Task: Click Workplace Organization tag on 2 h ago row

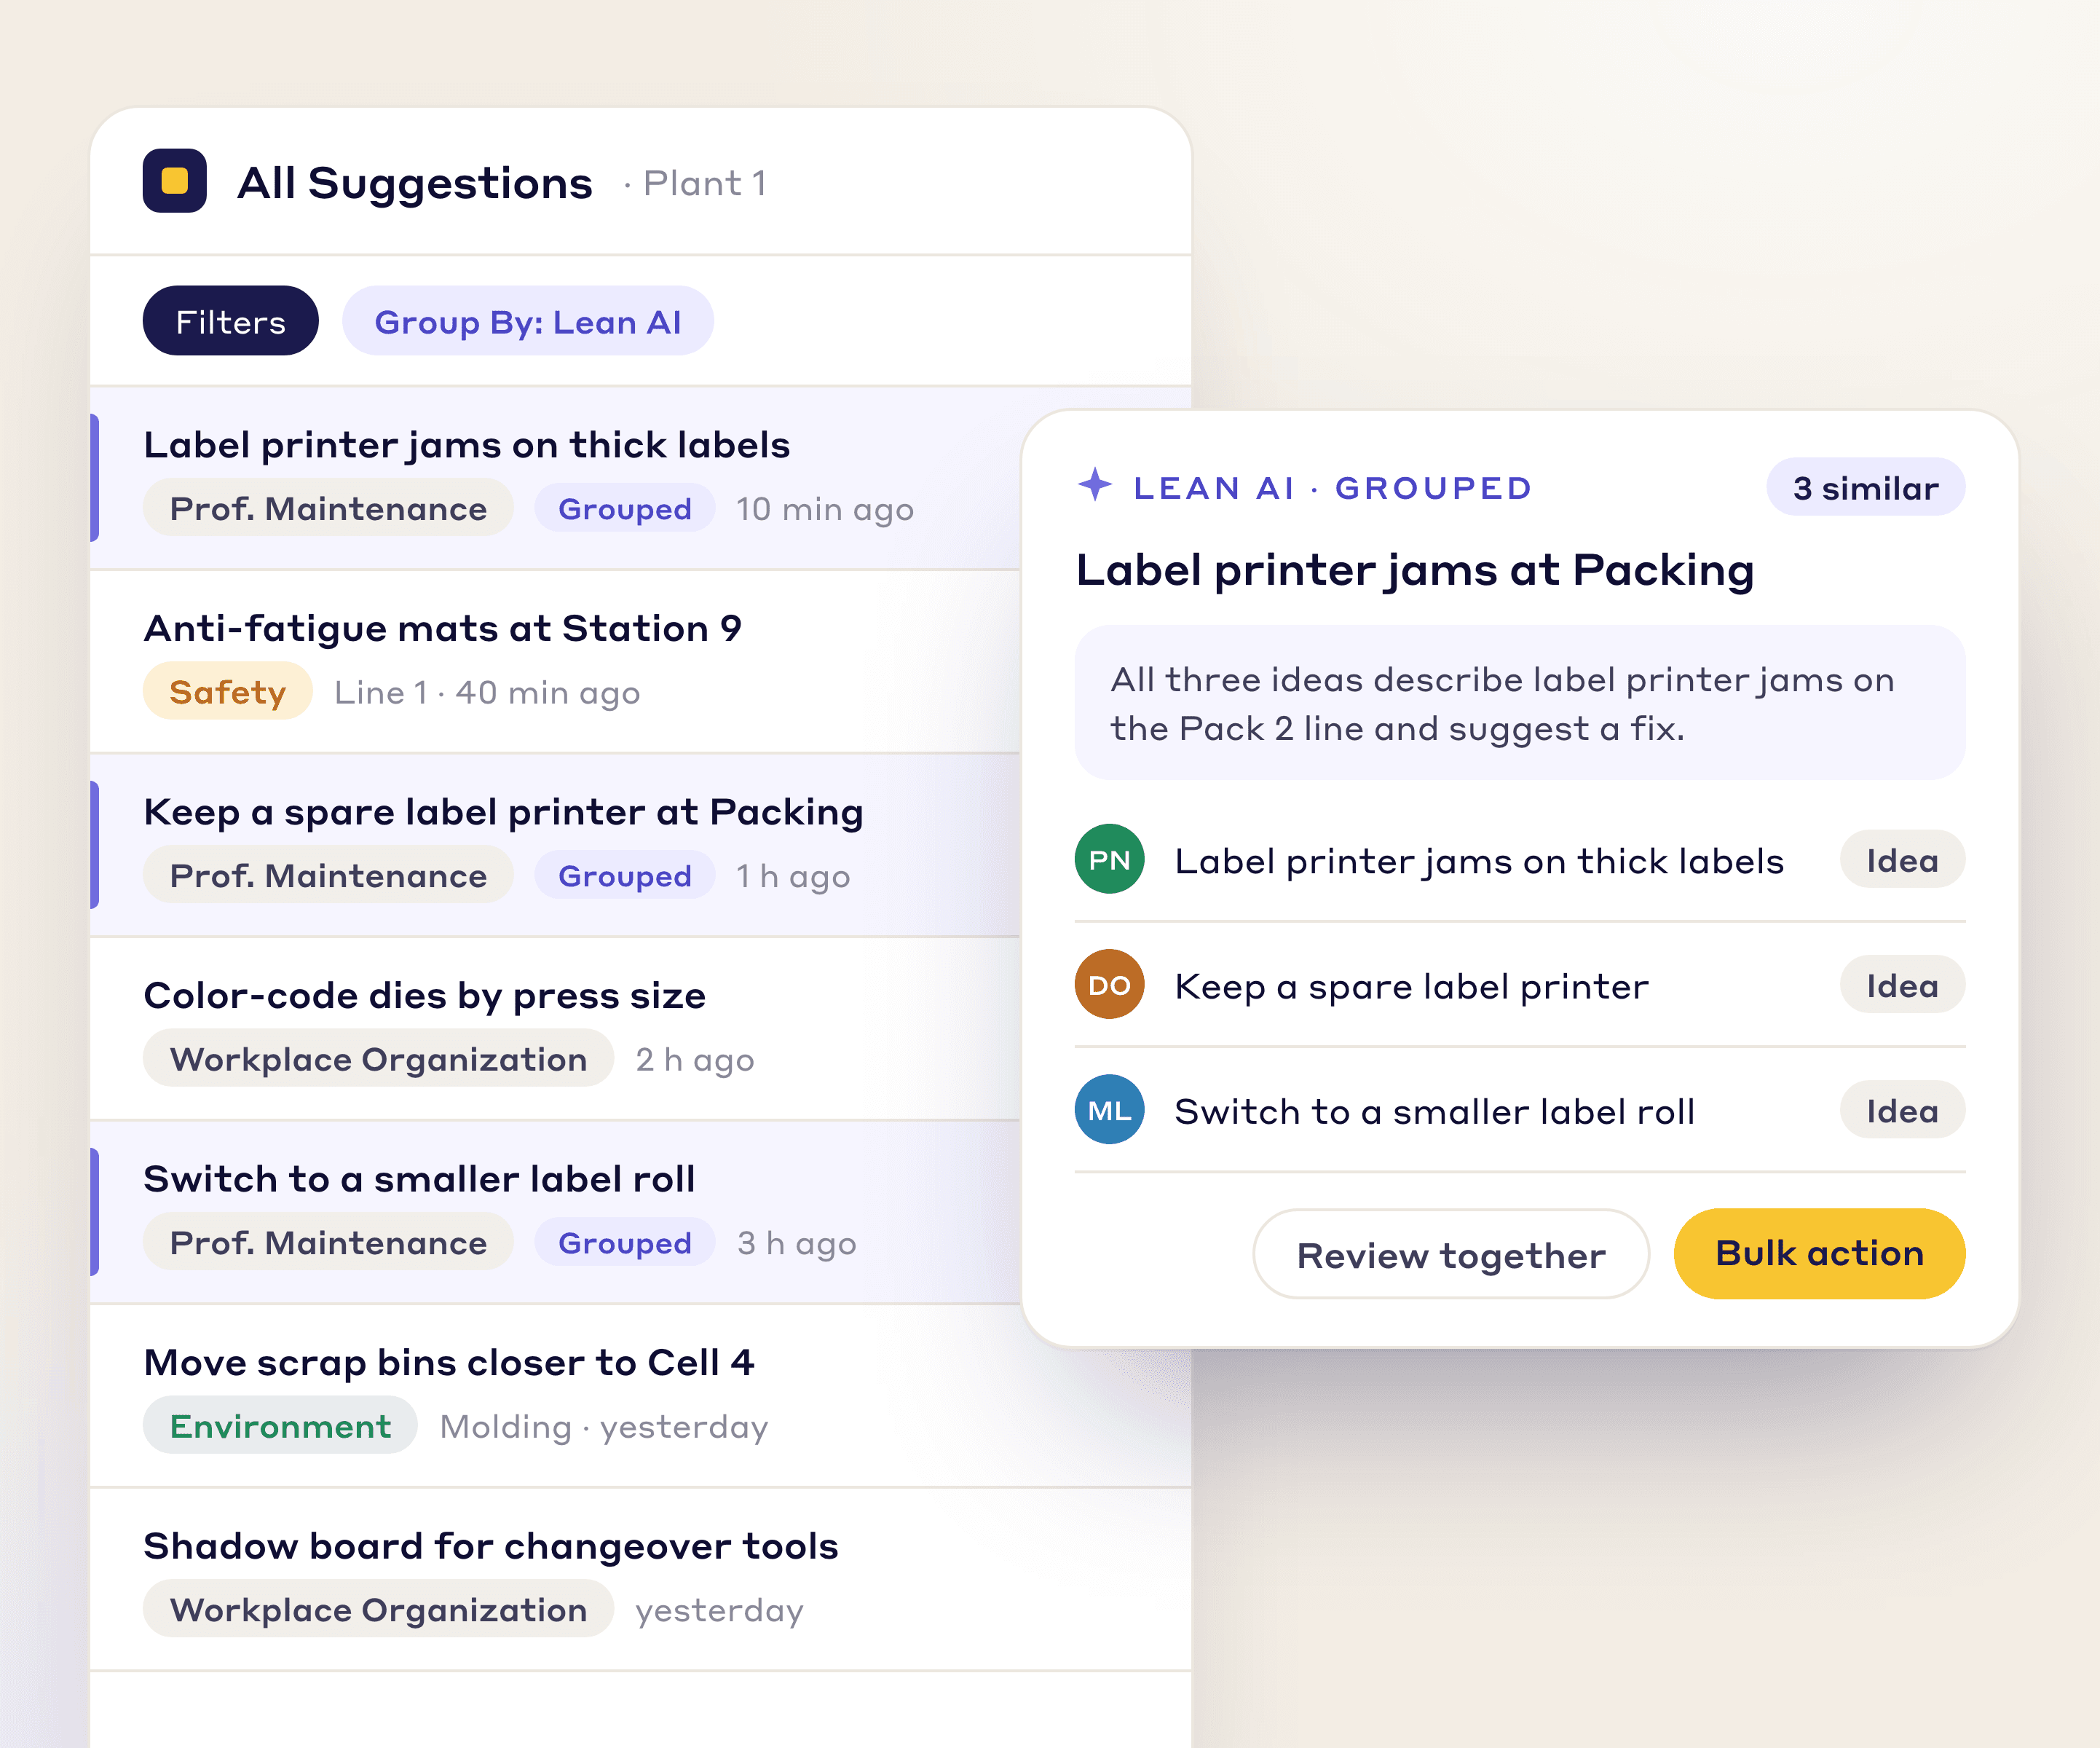Action: point(378,1059)
